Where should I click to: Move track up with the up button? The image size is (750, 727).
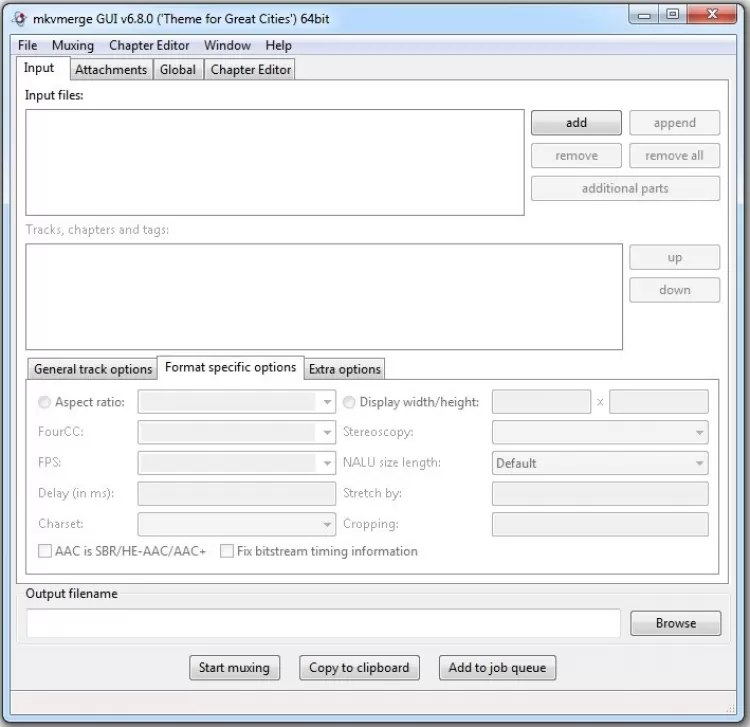tap(674, 258)
